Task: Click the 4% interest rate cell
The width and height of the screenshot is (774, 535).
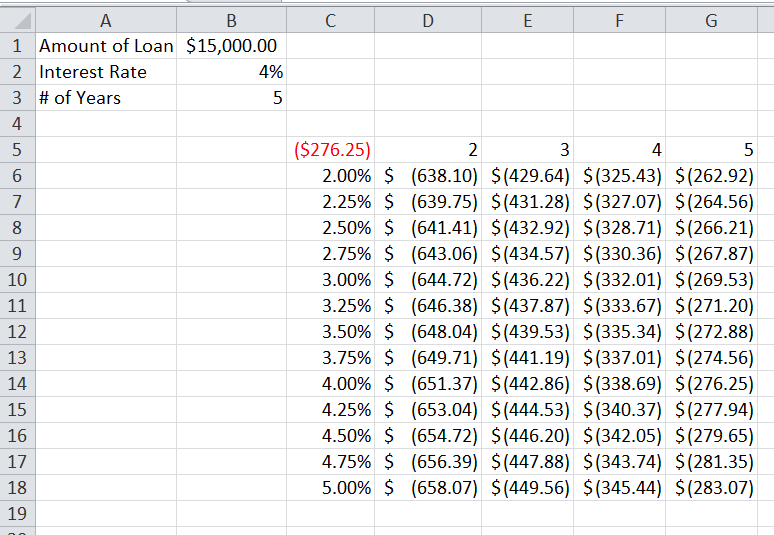Action: (231, 72)
